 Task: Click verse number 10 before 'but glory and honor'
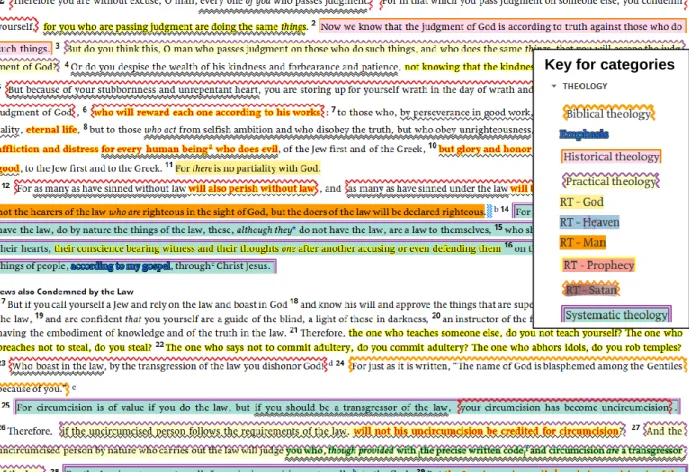[432, 145]
